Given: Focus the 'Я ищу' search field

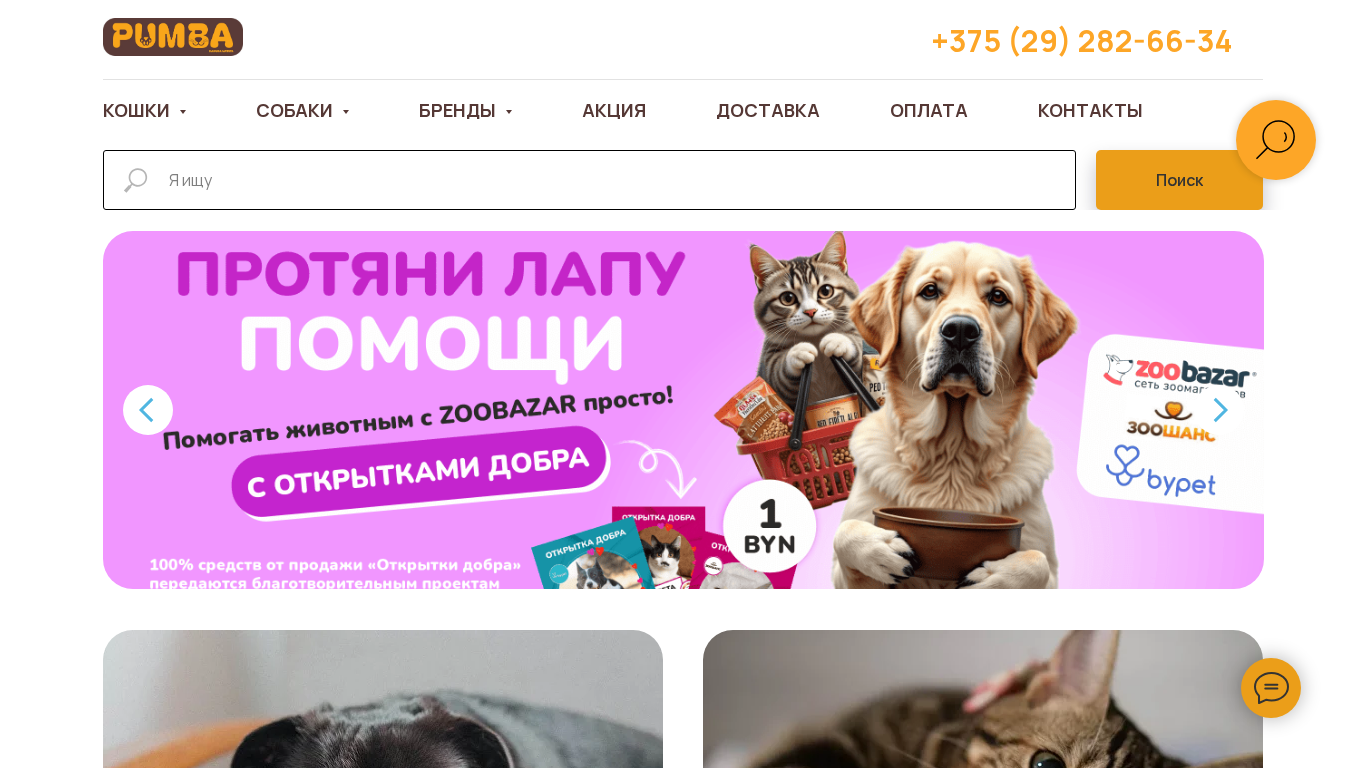Looking at the screenshot, I should (589, 180).
